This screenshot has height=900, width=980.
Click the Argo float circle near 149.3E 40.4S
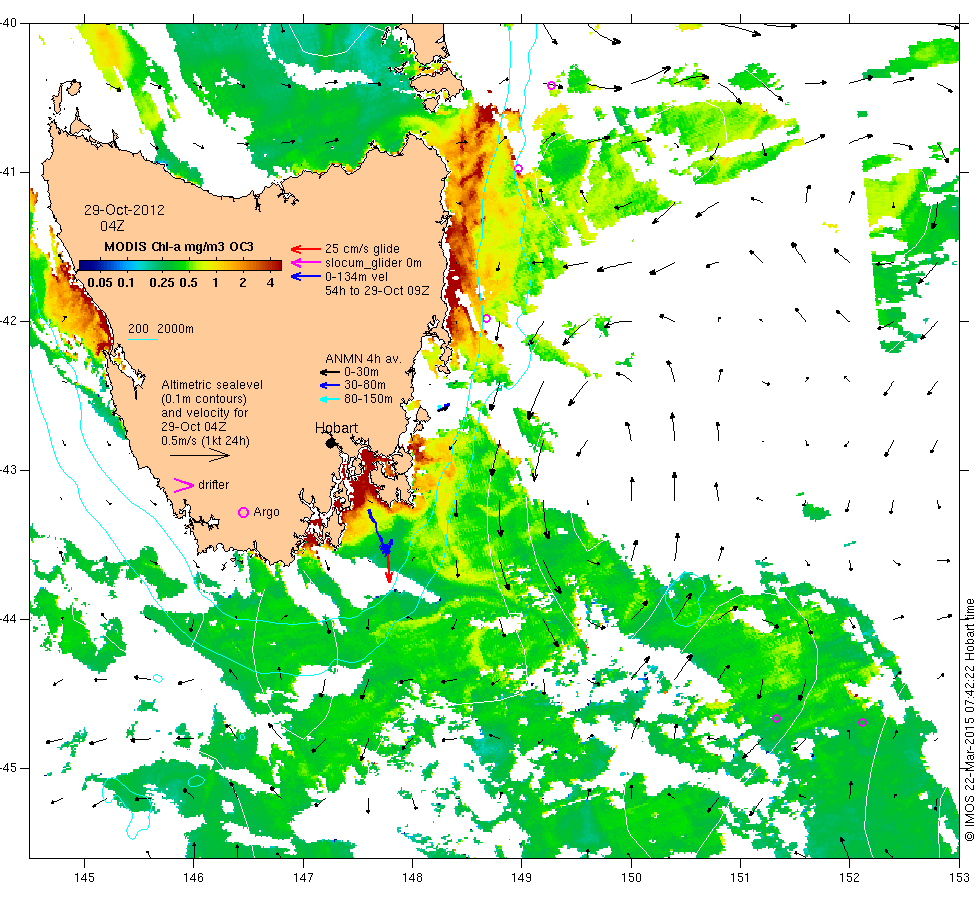551,86
